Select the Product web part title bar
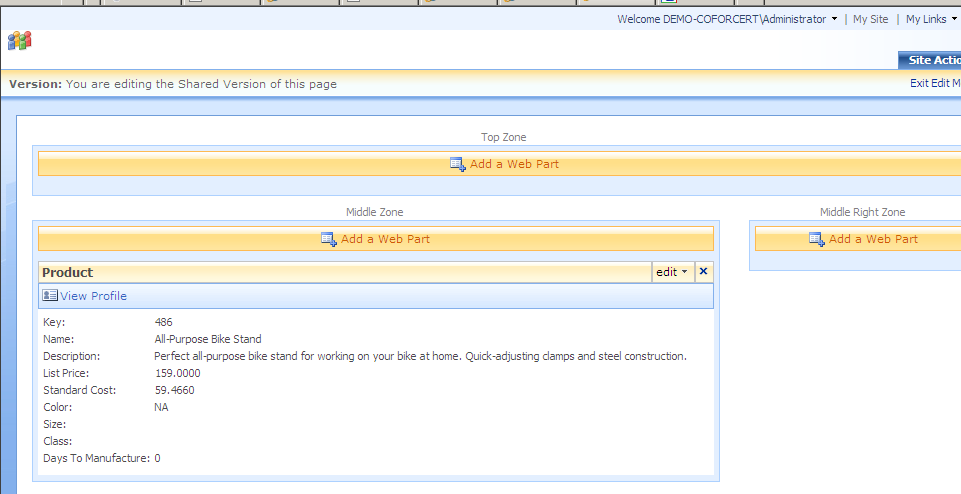The image size is (961, 494). 340,272
